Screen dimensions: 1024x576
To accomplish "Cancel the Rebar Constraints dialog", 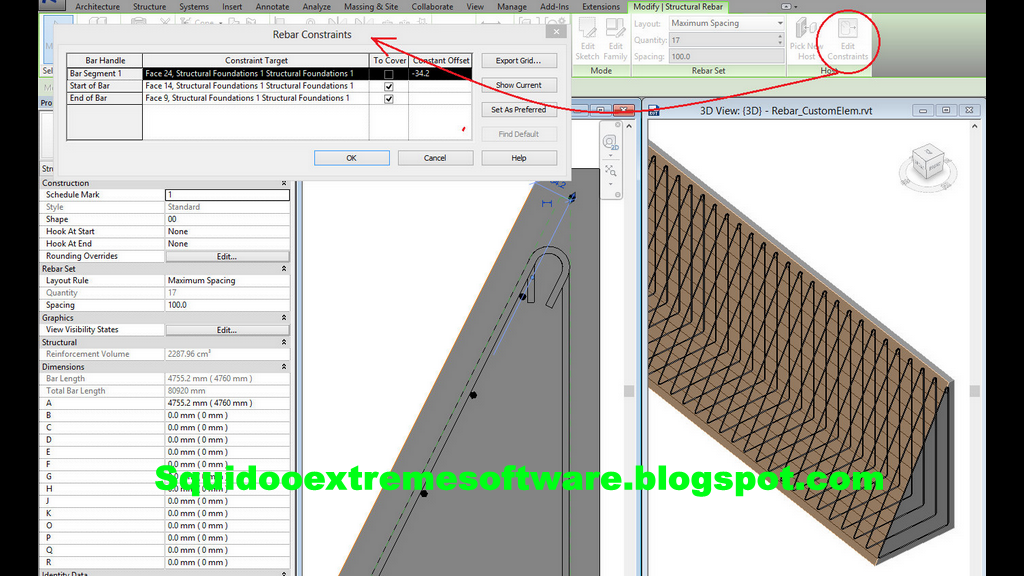I will [x=435, y=158].
